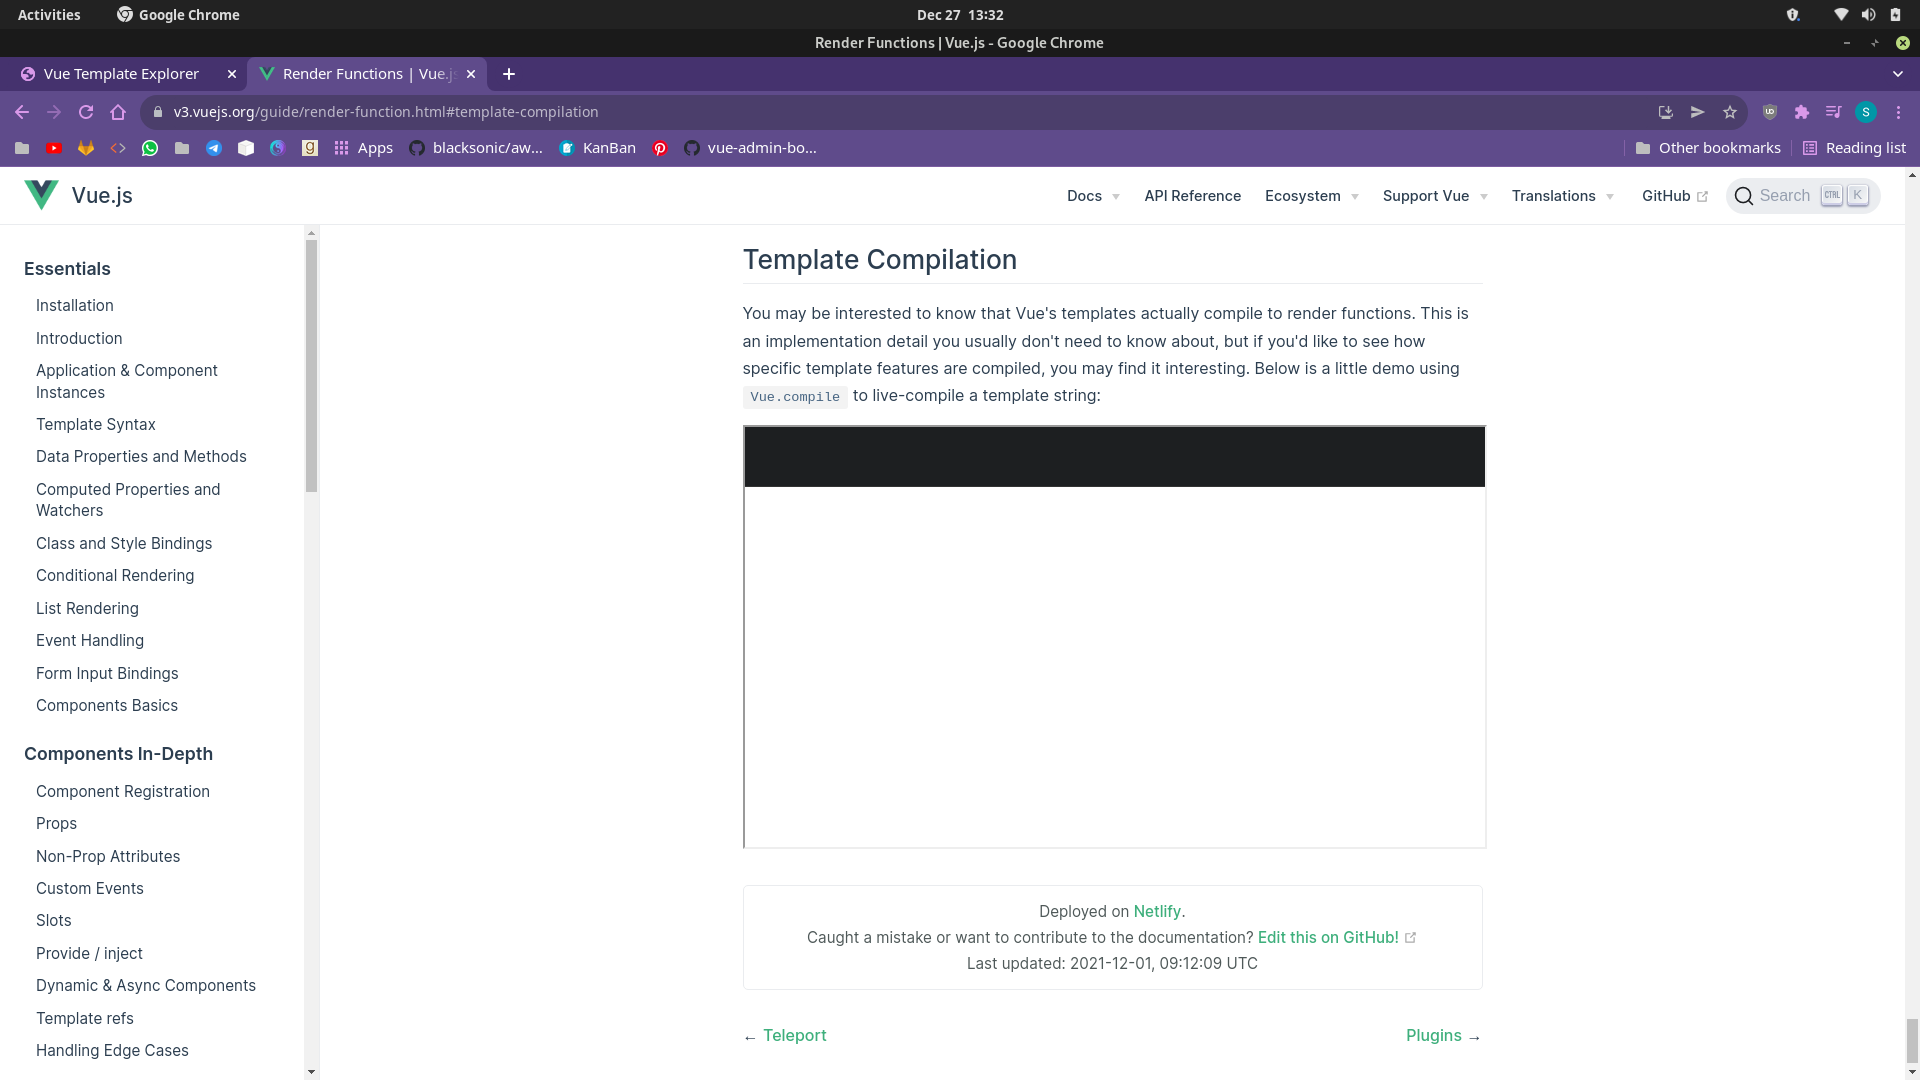The width and height of the screenshot is (1920, 1080).
Task: Click the Vue.js logo in the header
Action: pyautogui.click(x=41, y=194)
